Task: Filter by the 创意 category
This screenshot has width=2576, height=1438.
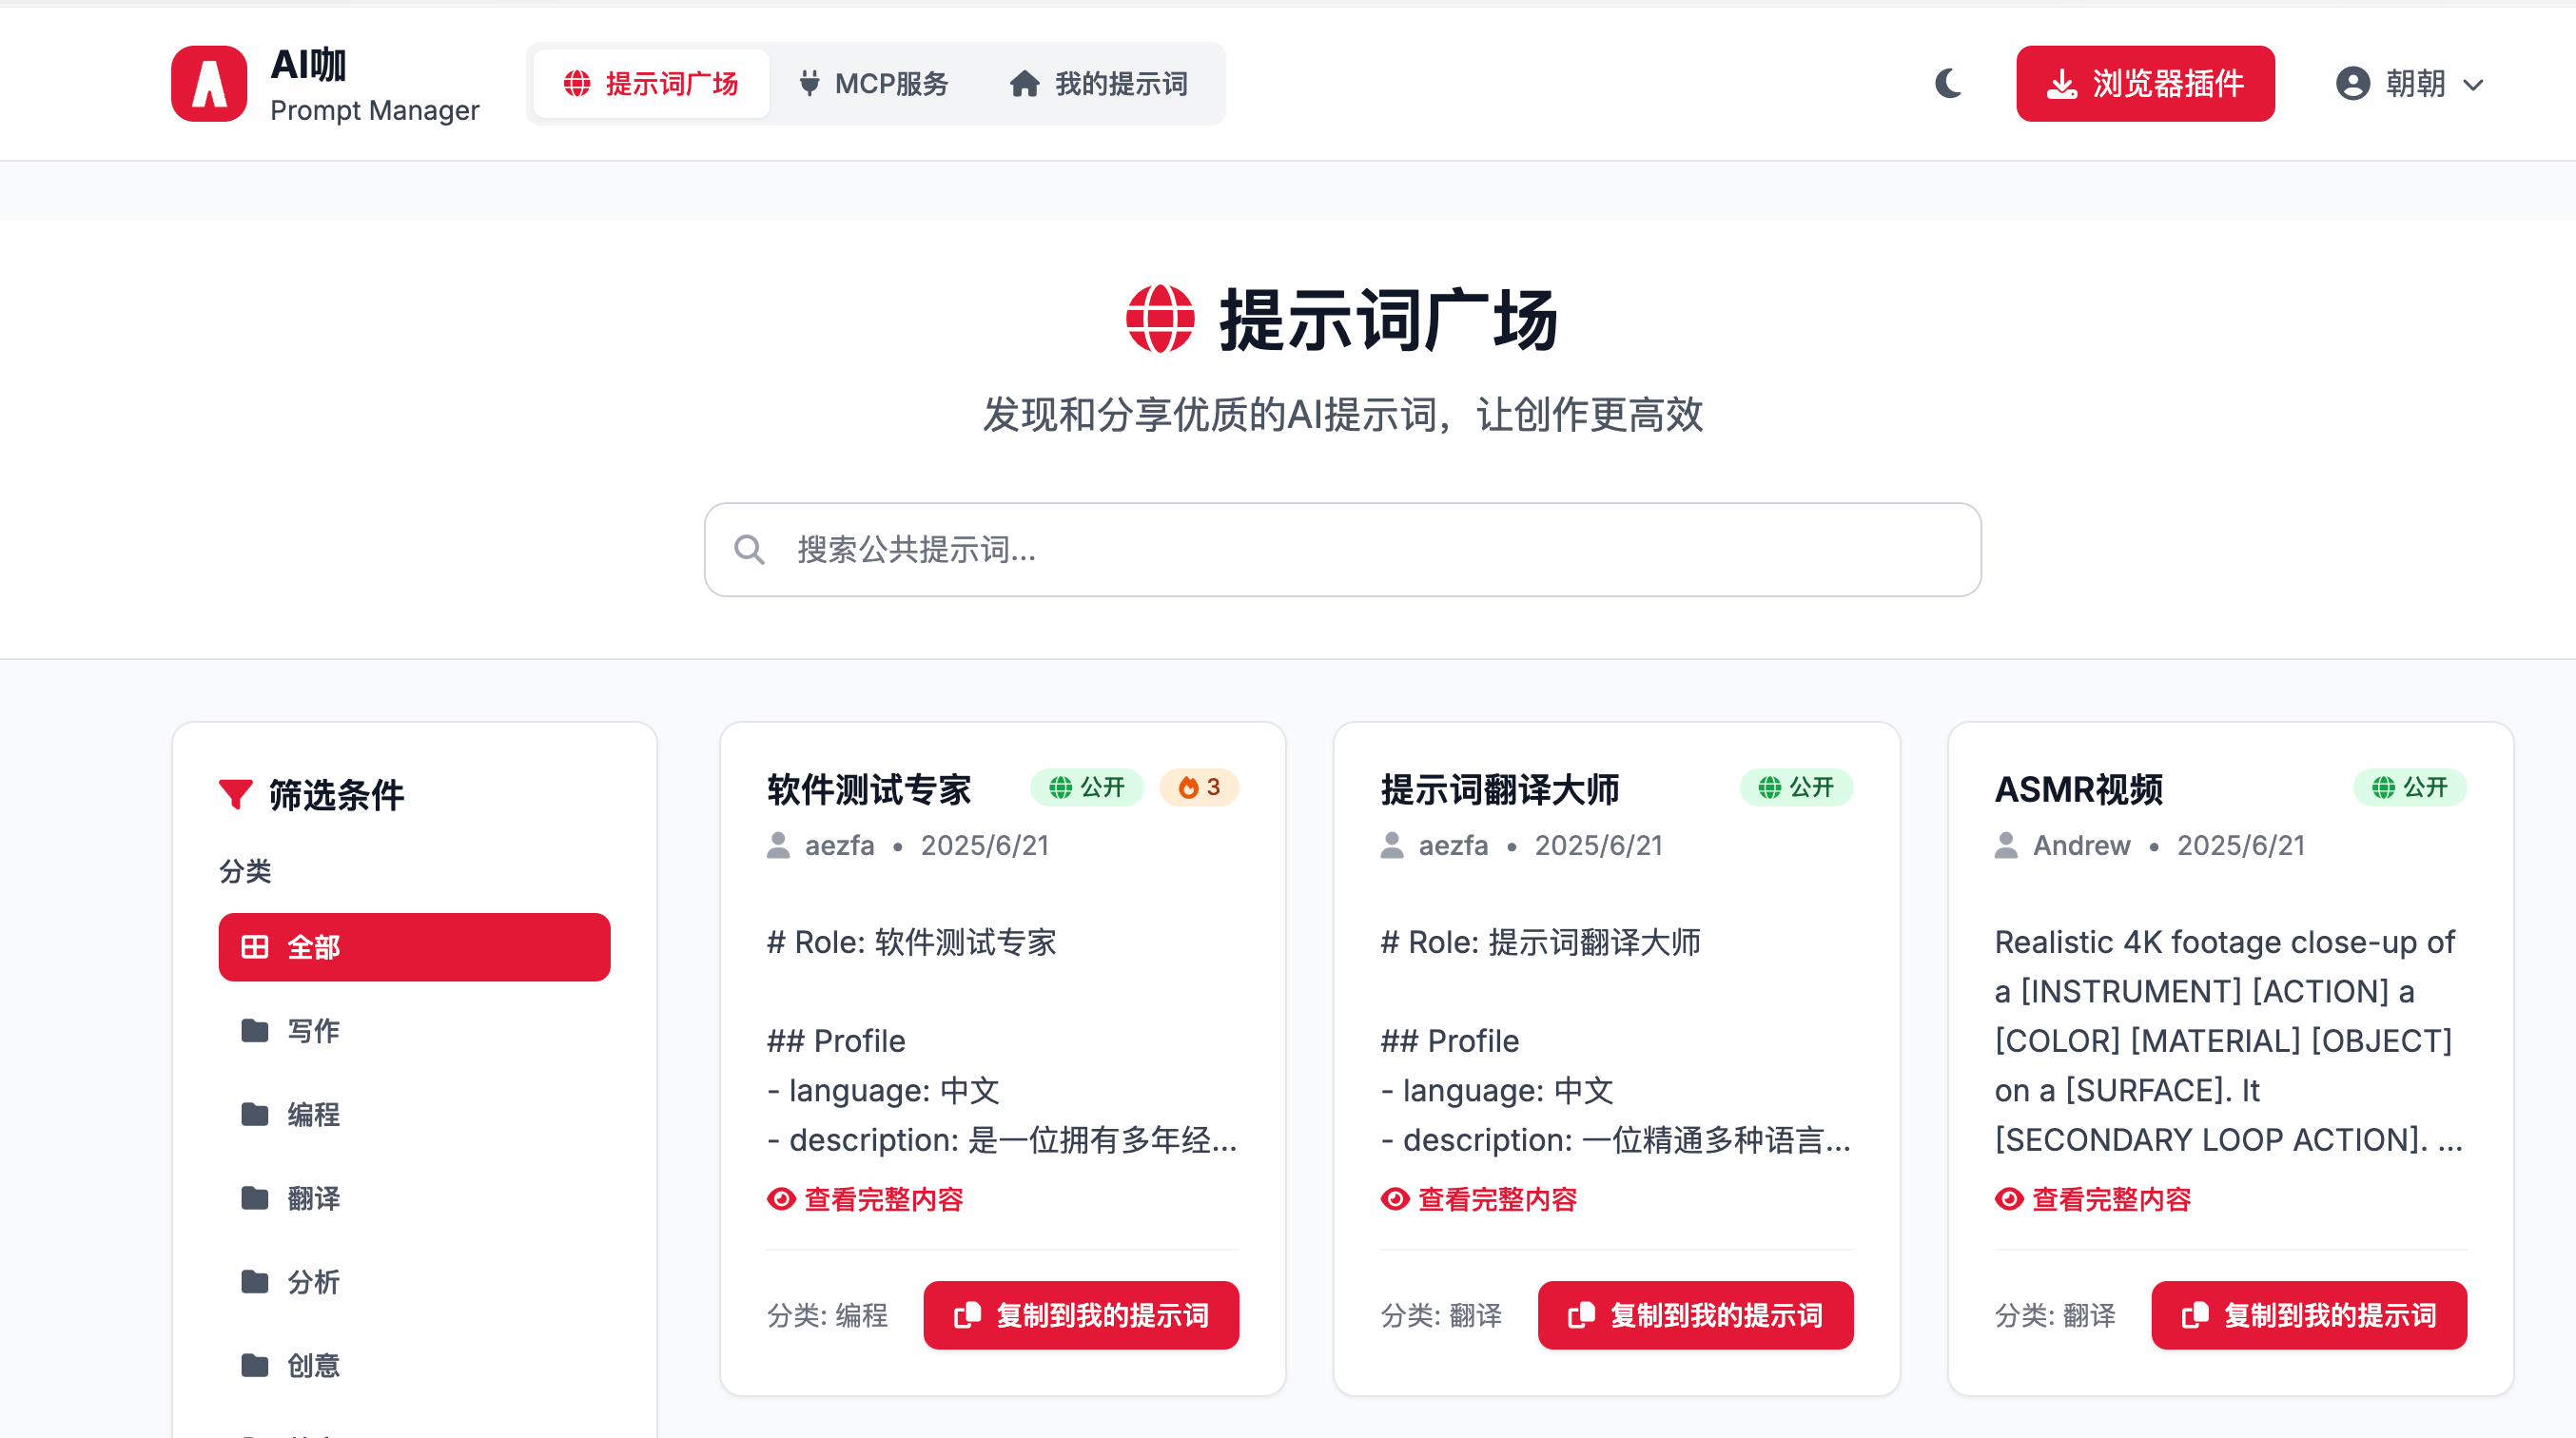Action: point(414,1365)
